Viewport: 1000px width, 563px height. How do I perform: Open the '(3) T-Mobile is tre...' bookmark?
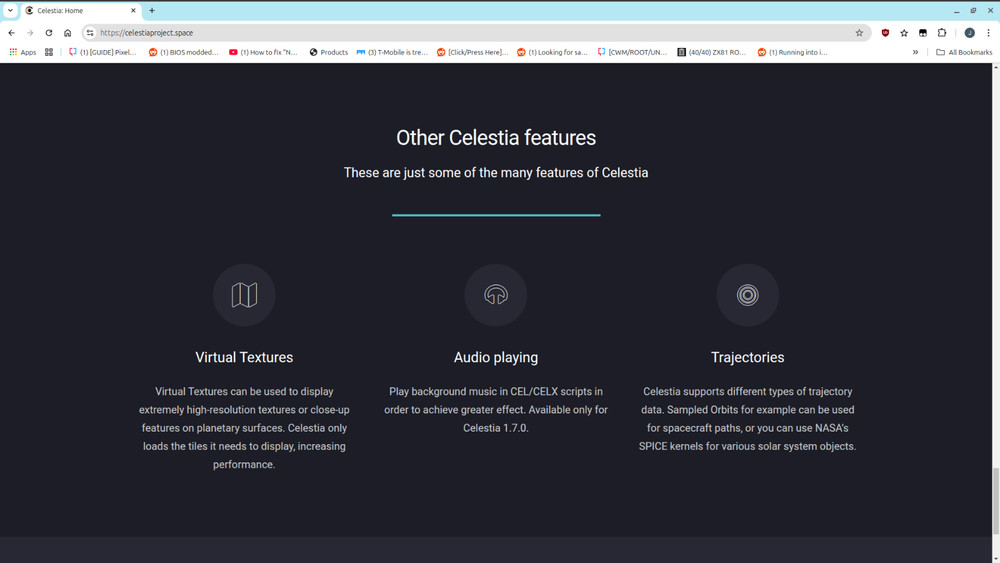pos(392,52)
